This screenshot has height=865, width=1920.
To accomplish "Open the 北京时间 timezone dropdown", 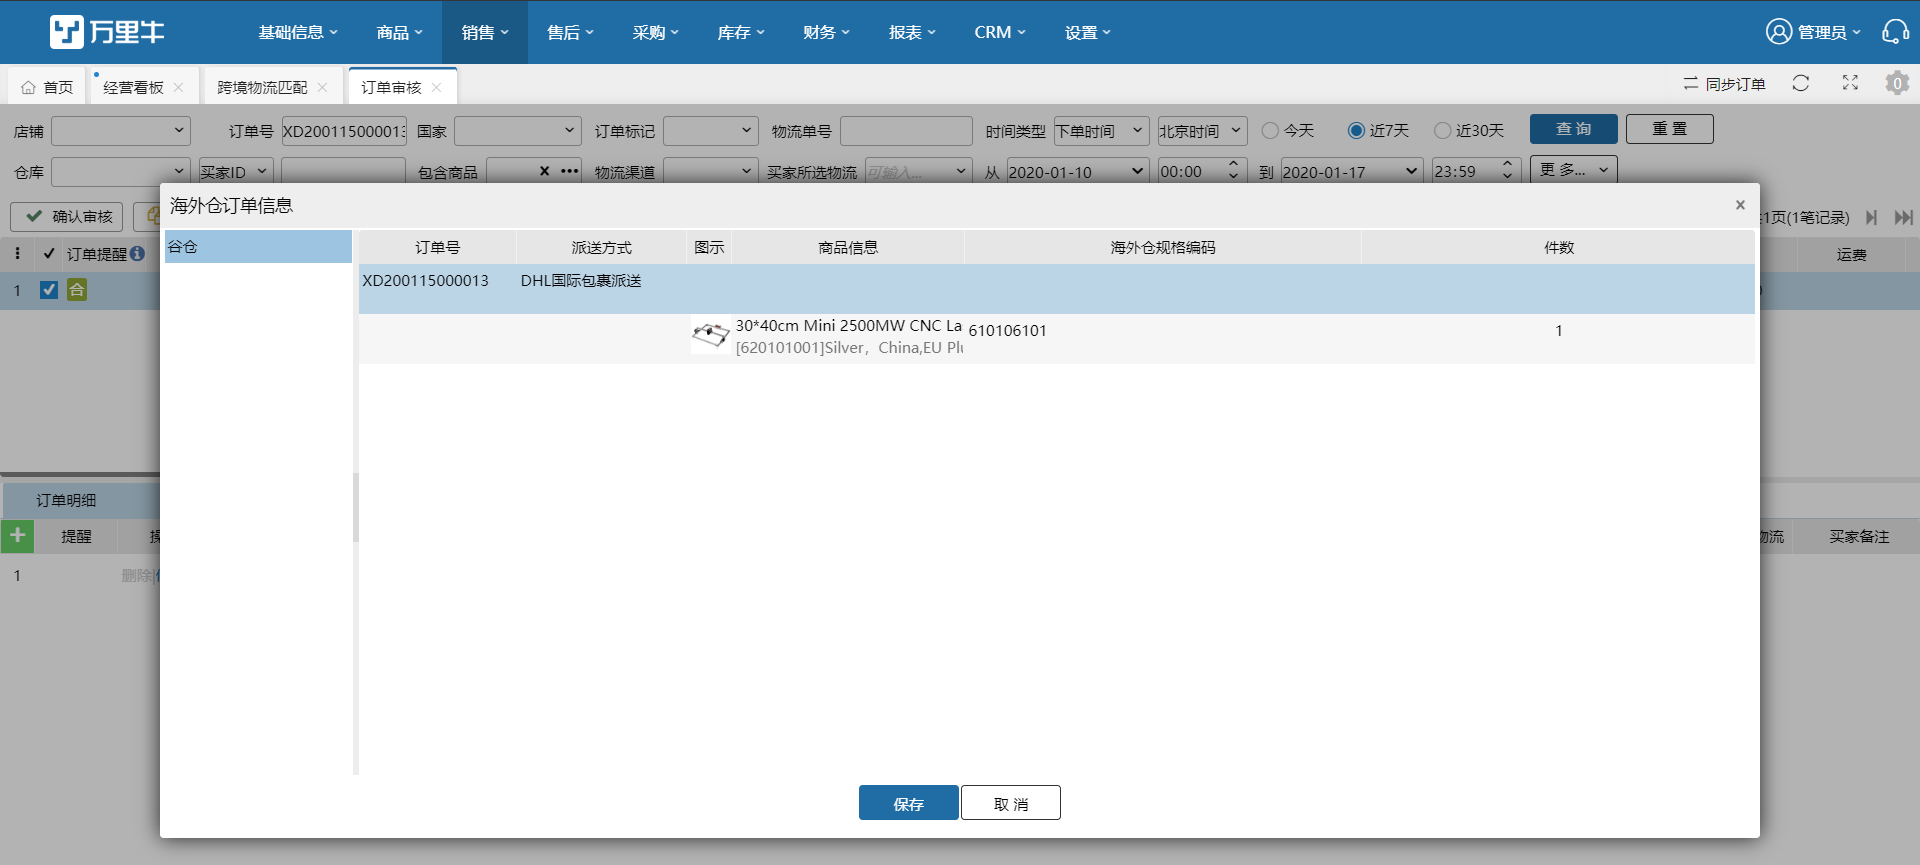I will coord(1202,131).
